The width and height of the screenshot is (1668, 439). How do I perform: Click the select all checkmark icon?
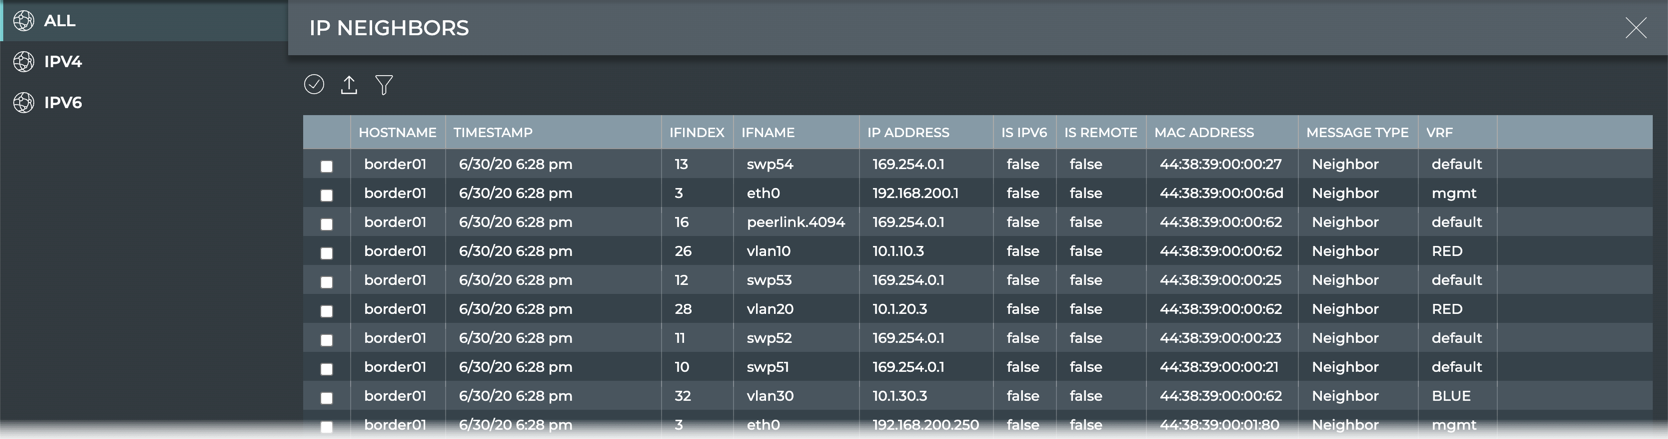(x=314, y=85)
